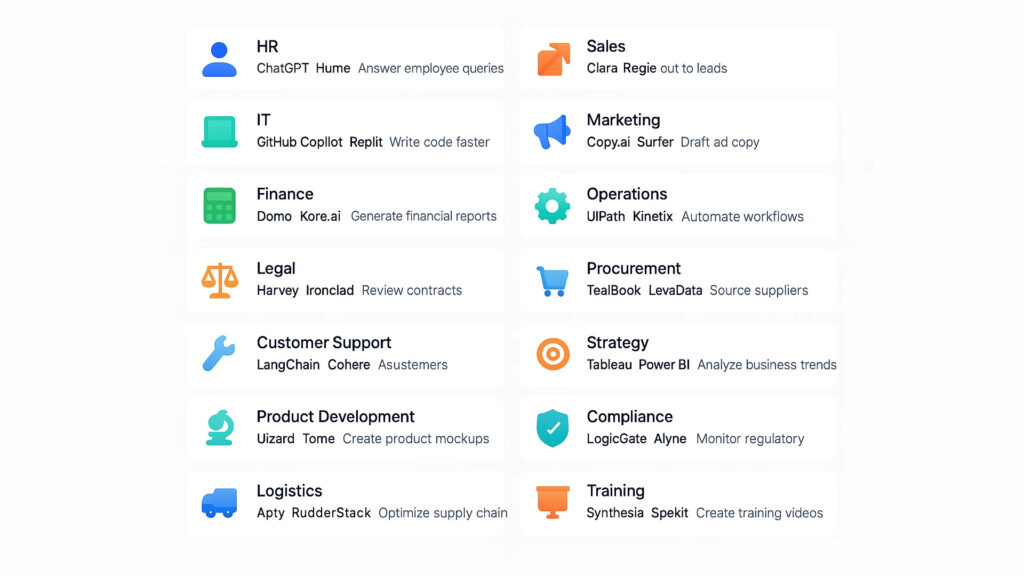Click the green calculator Finance icon
Screen dimensions: 1024x576
coord(219,206)
